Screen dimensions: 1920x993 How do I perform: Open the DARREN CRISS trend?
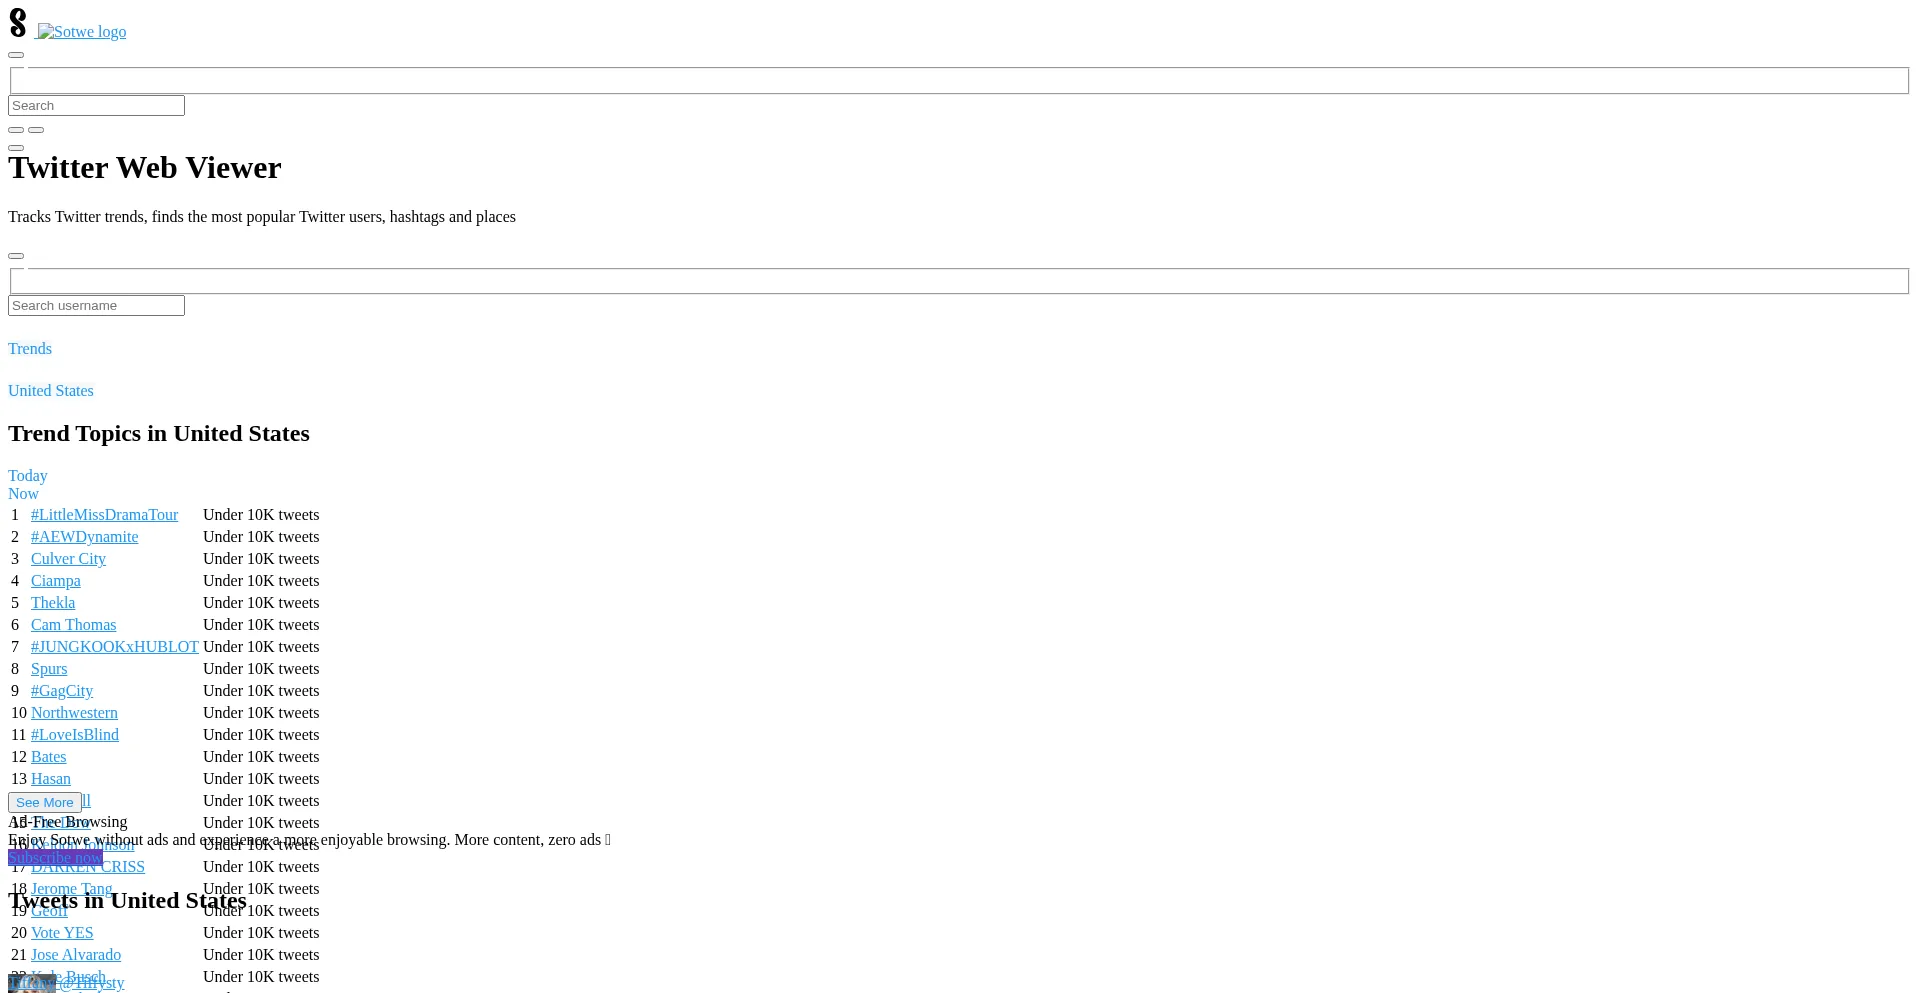[88, 867]
